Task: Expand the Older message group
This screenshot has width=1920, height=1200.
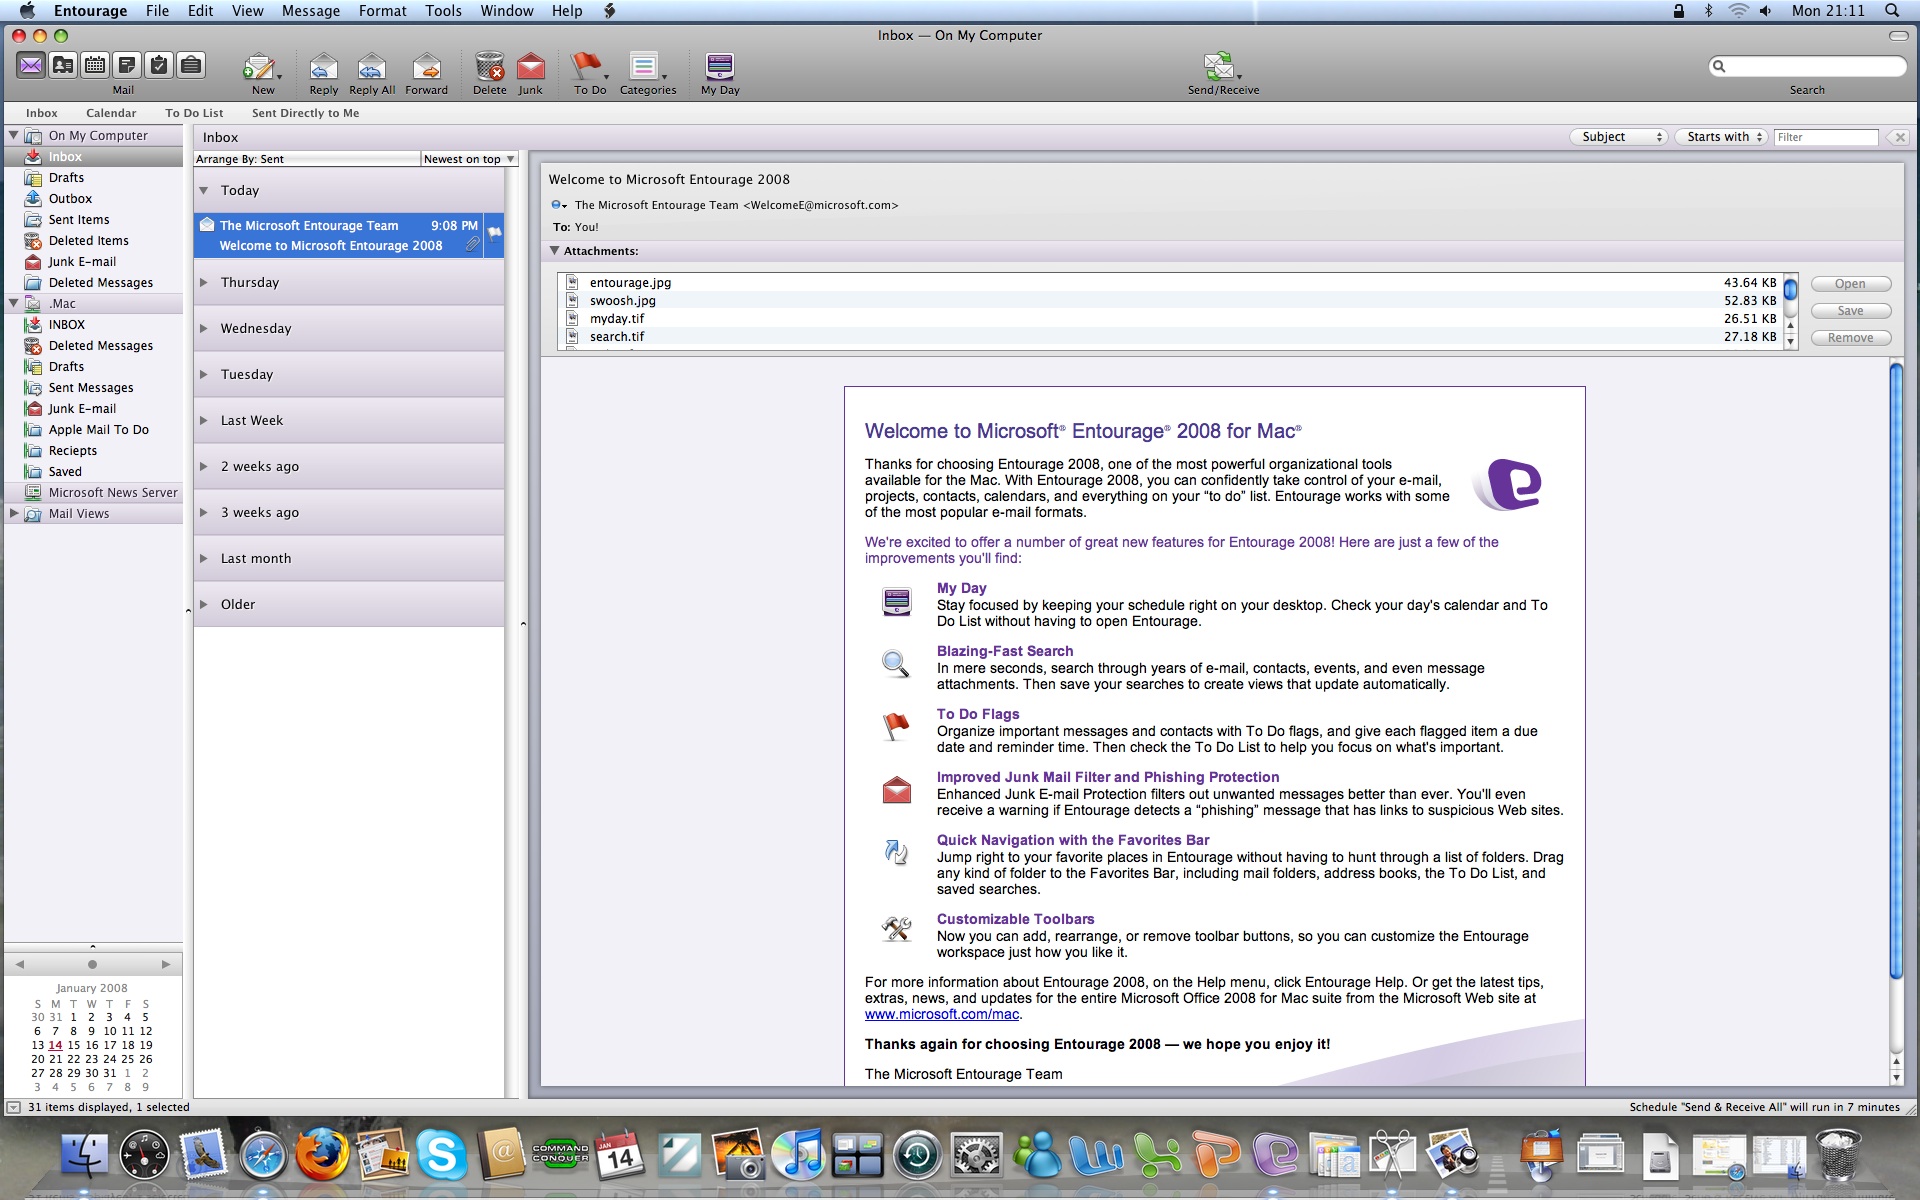Action: click(203, 604)
